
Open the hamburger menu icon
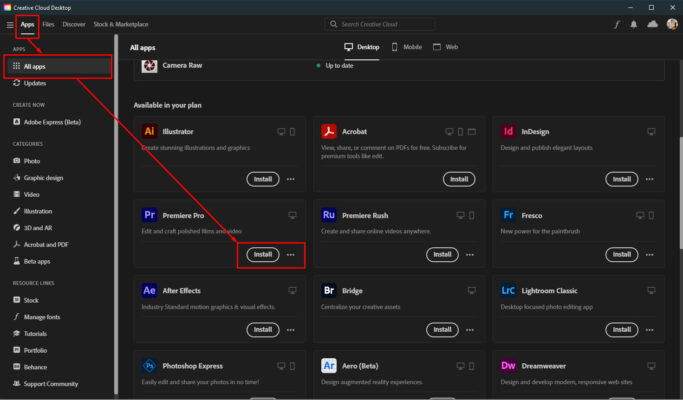tap(10, 24)
